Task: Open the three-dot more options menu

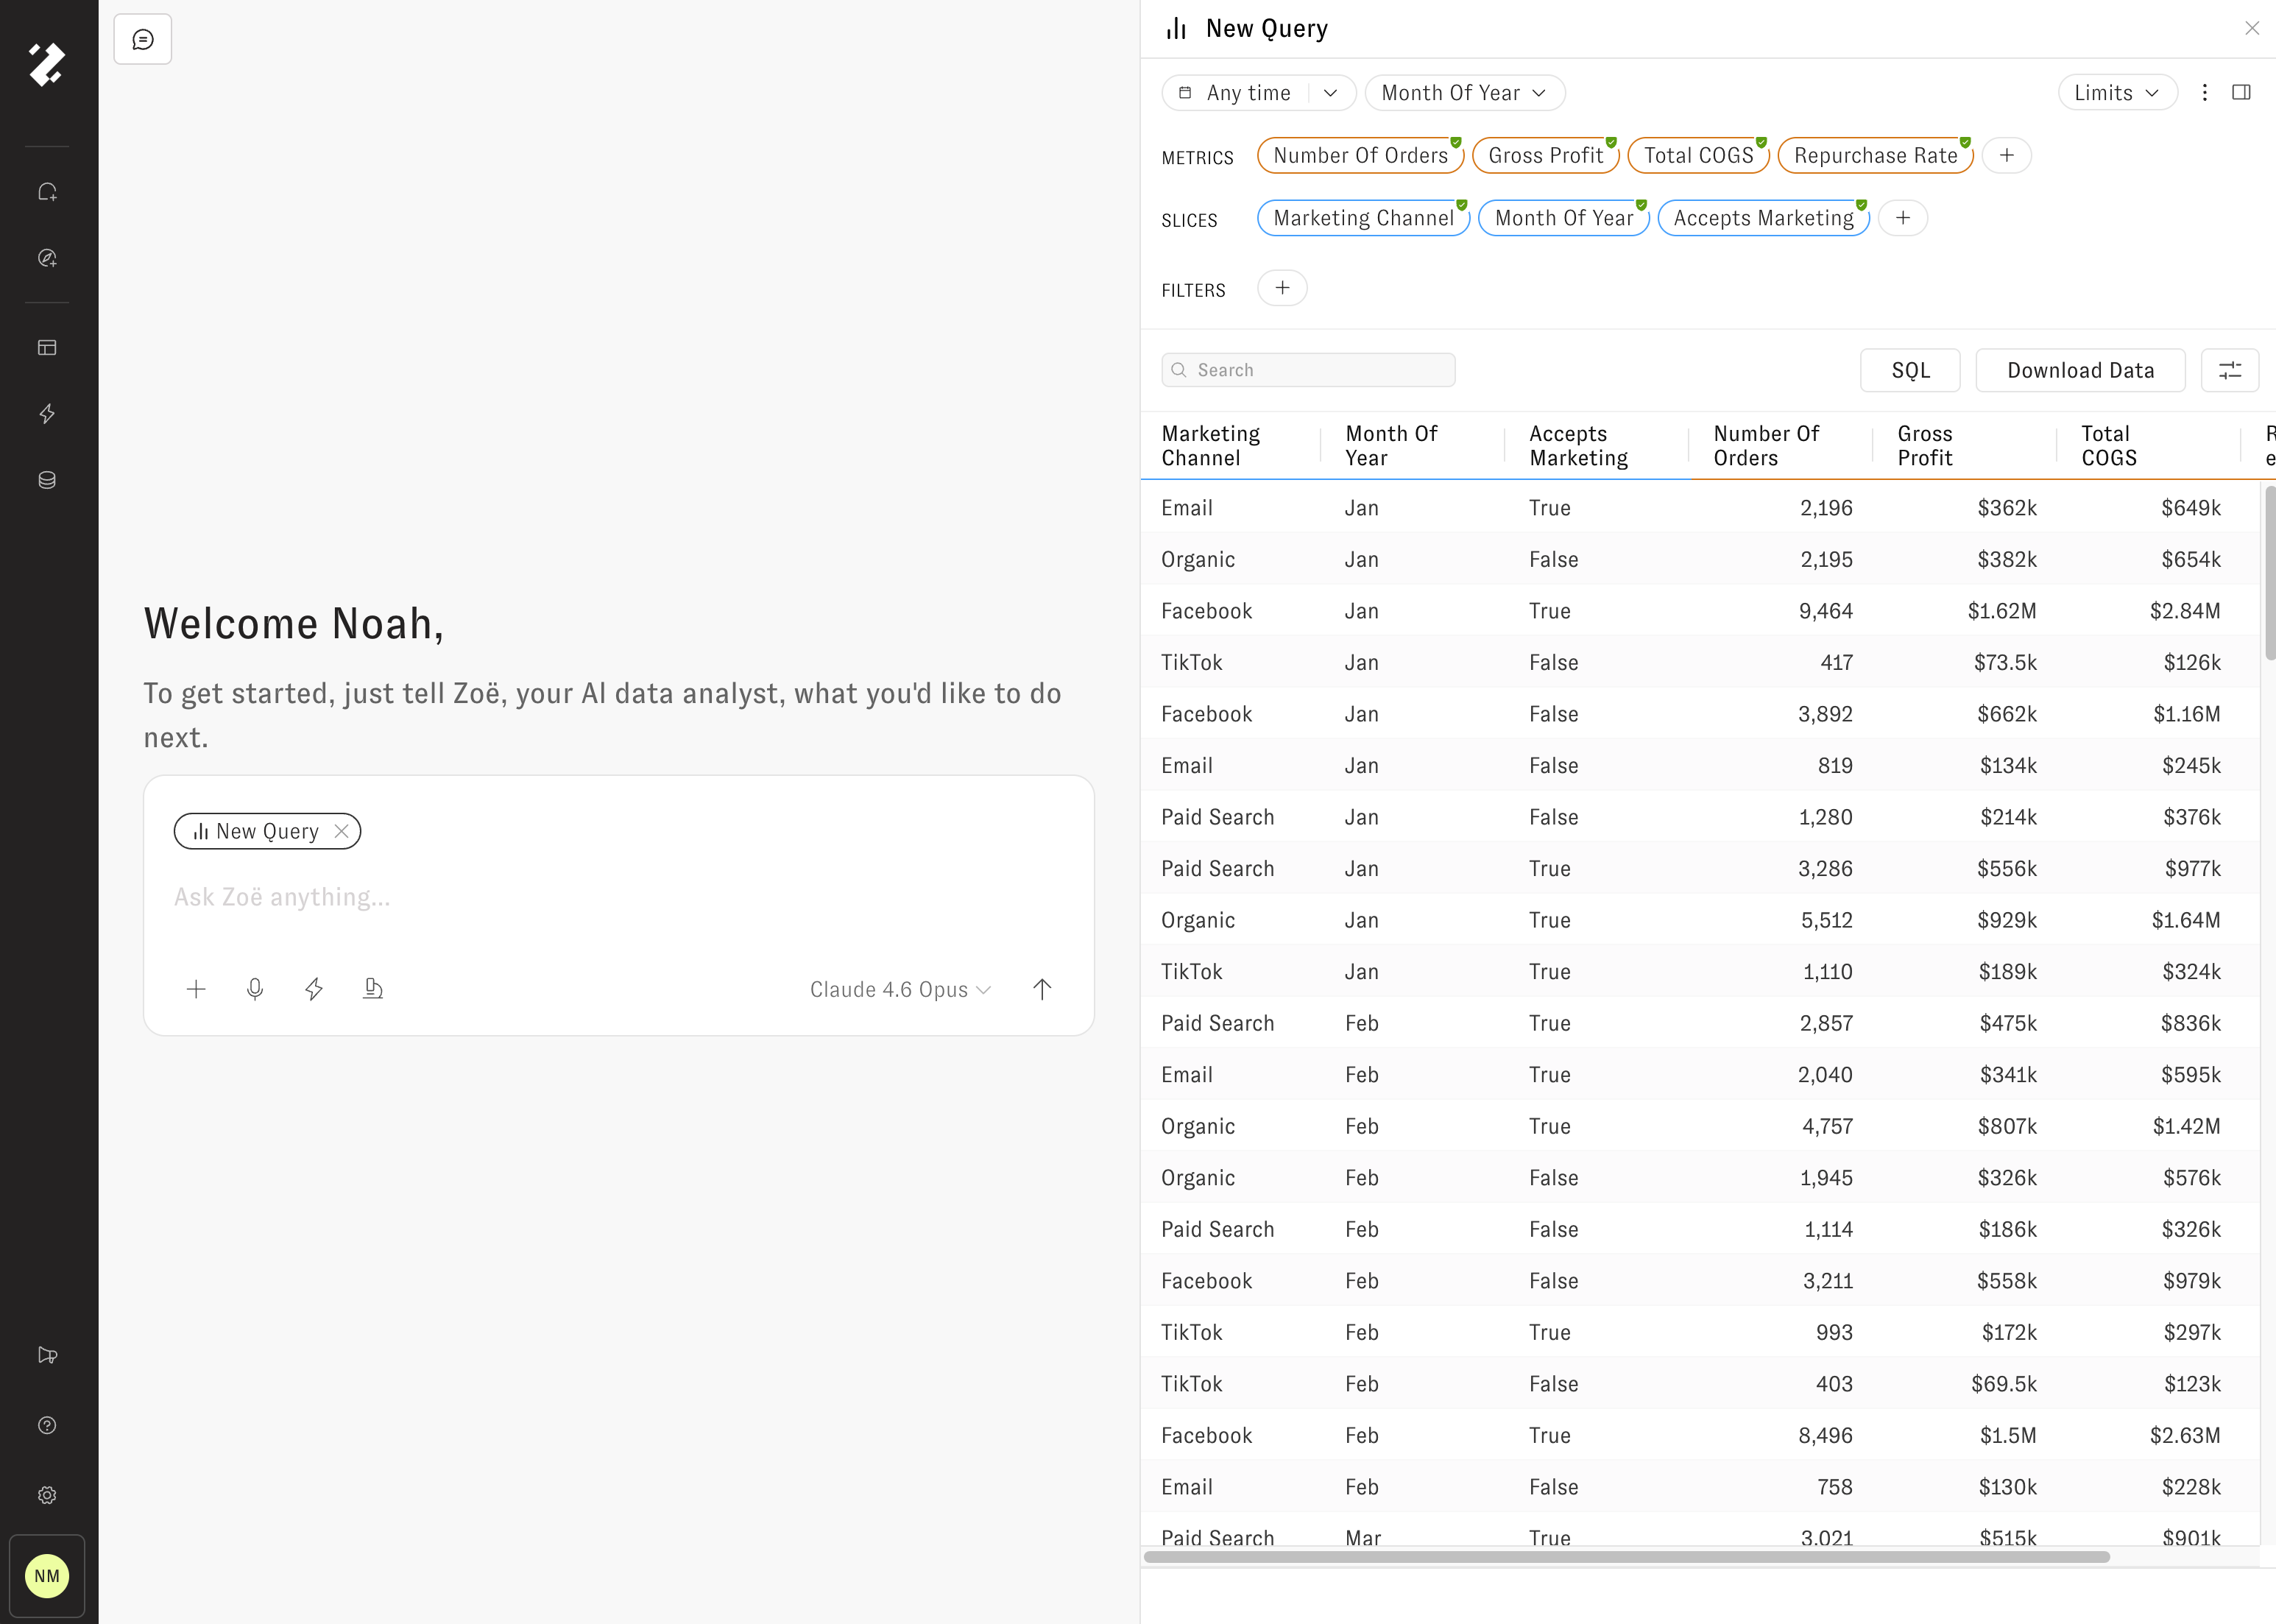Action: [2204, 93]
